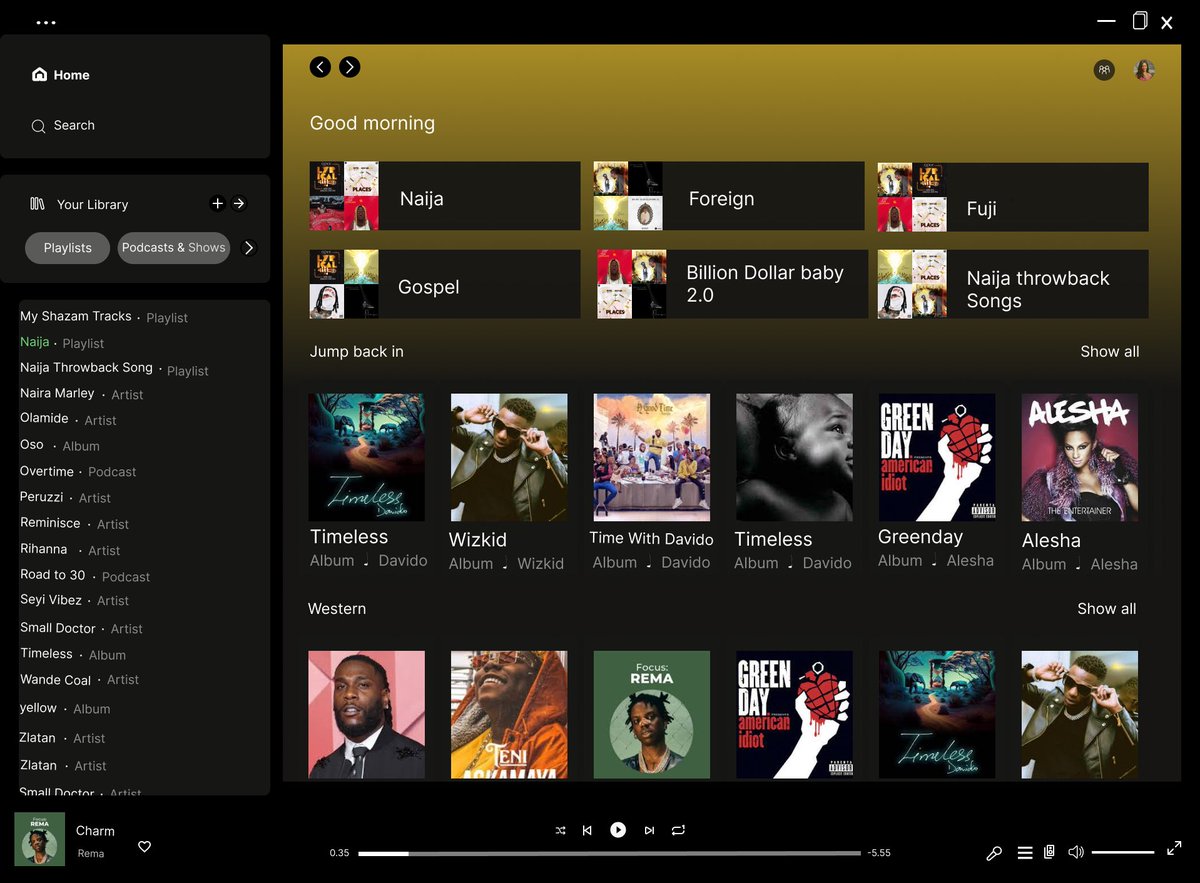Screen dimensions: 1200x883
Task: Navigate forward with the right arrow button
Action: (x=349, y=67)
